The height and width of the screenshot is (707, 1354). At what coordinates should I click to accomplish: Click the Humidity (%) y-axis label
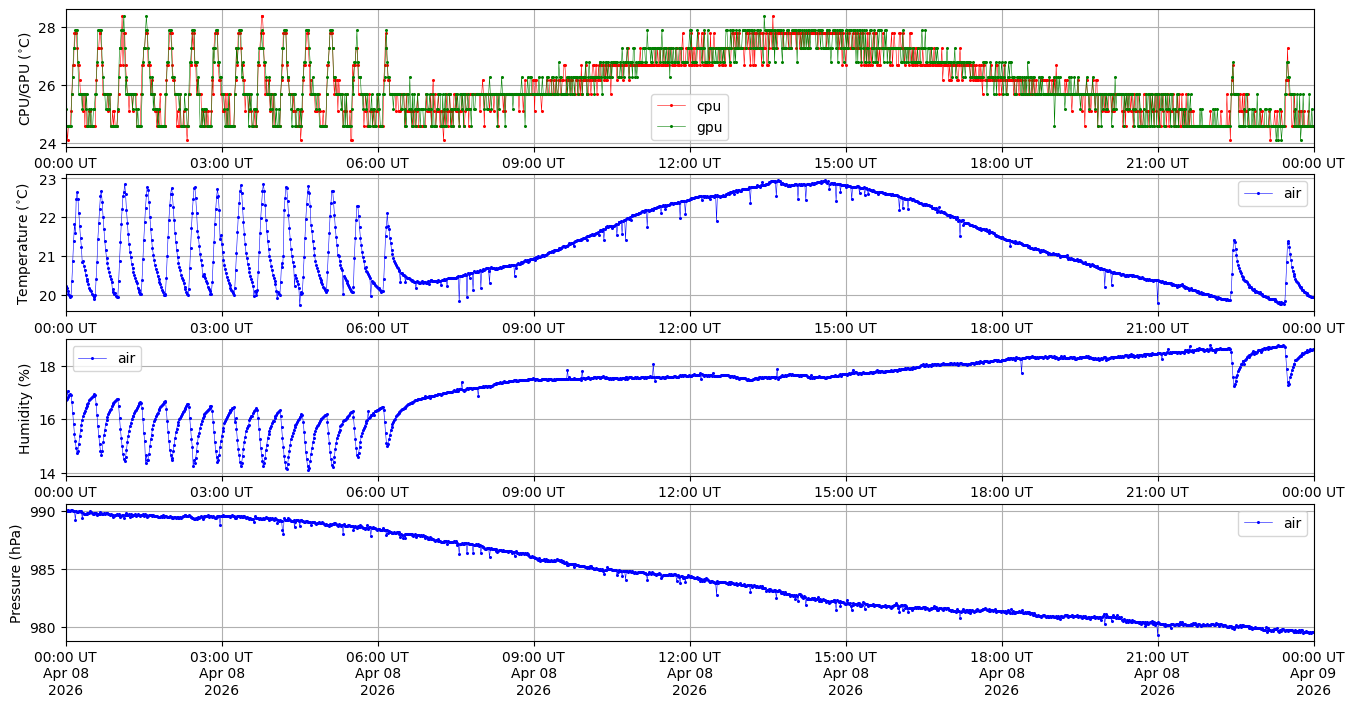[25, 408]
